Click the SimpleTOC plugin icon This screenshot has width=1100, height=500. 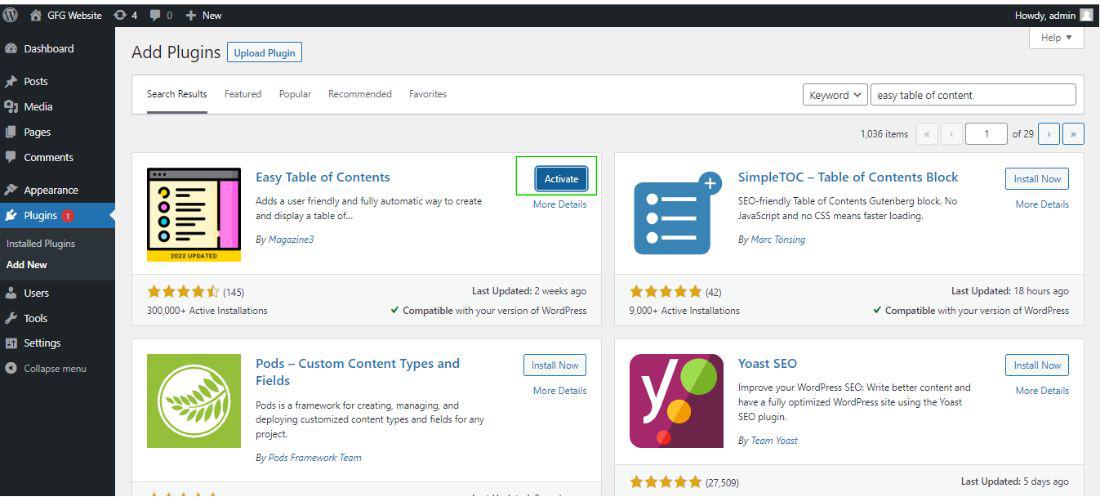coord(676,214)
